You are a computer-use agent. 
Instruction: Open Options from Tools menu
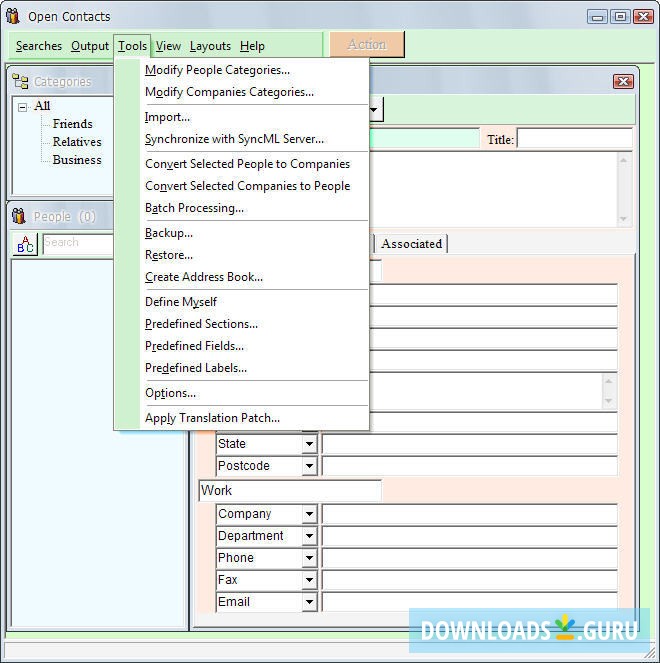(x=254, y=393)
